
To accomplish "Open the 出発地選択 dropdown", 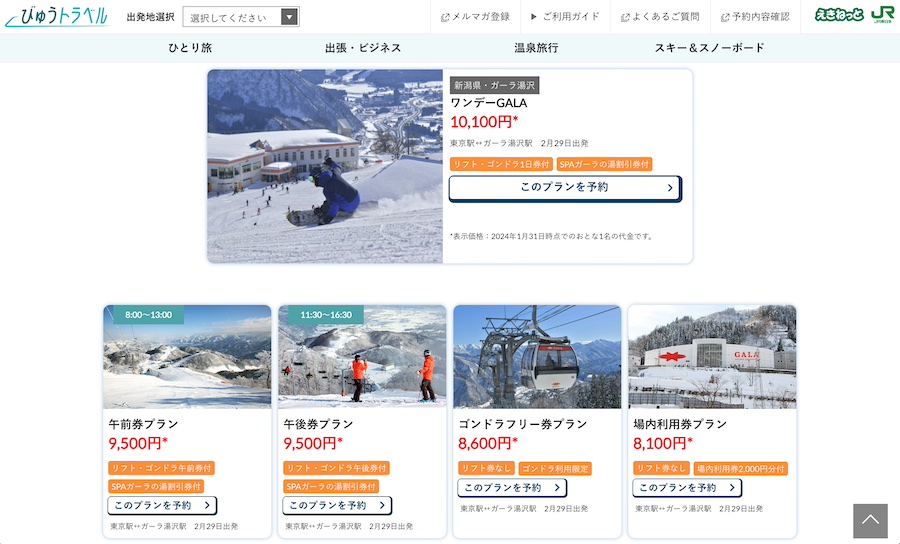I will click(241, 17).
